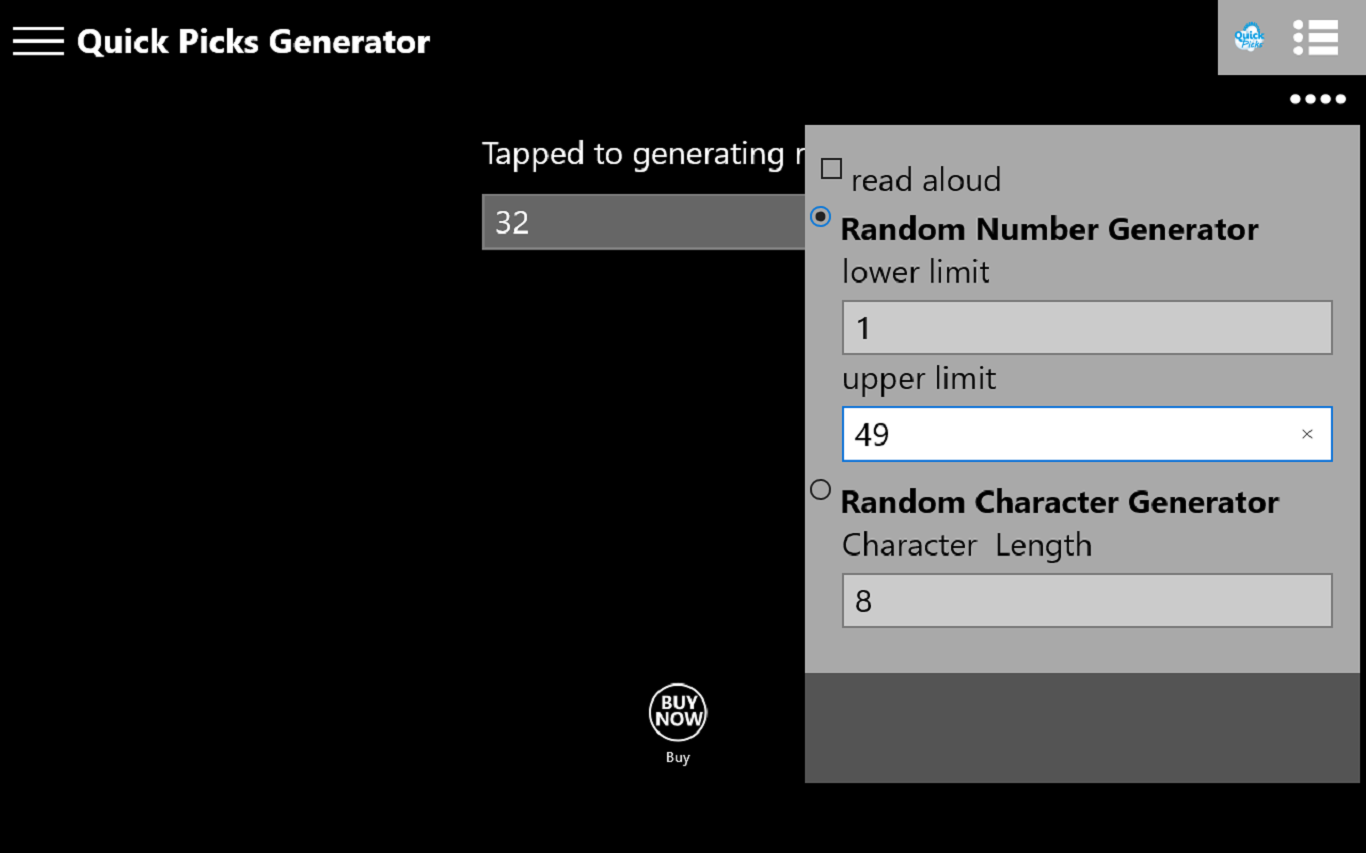Select the Random Number Generator radio button

(x=820, y=216)
